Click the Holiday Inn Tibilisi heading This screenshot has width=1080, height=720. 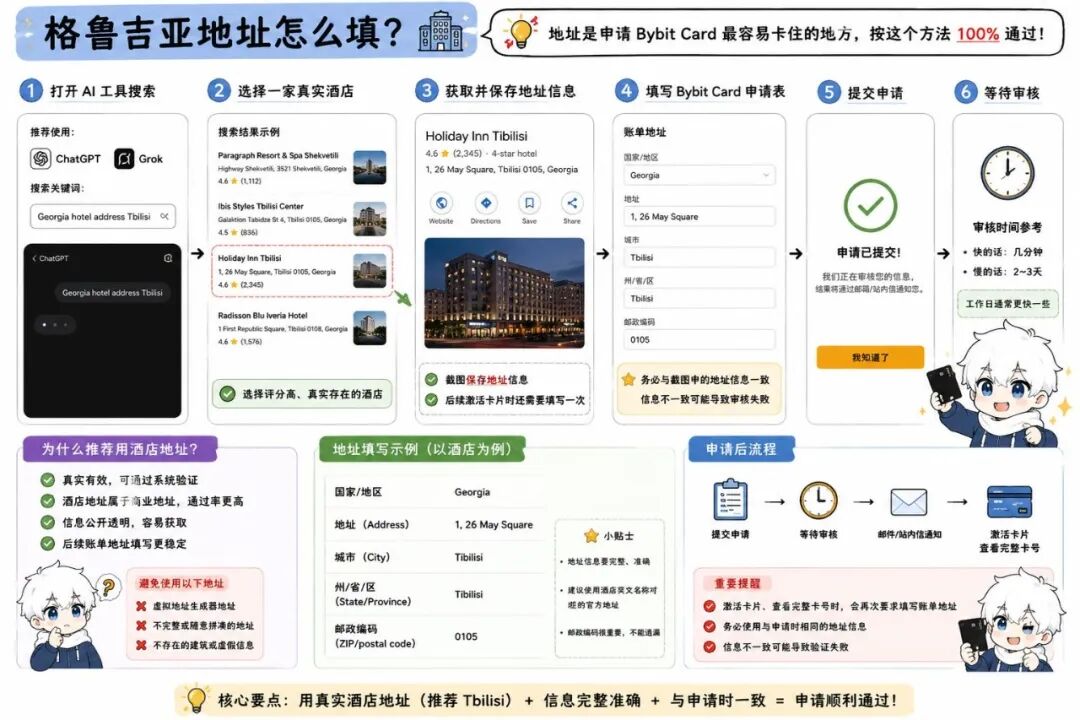tap(477, 136)
